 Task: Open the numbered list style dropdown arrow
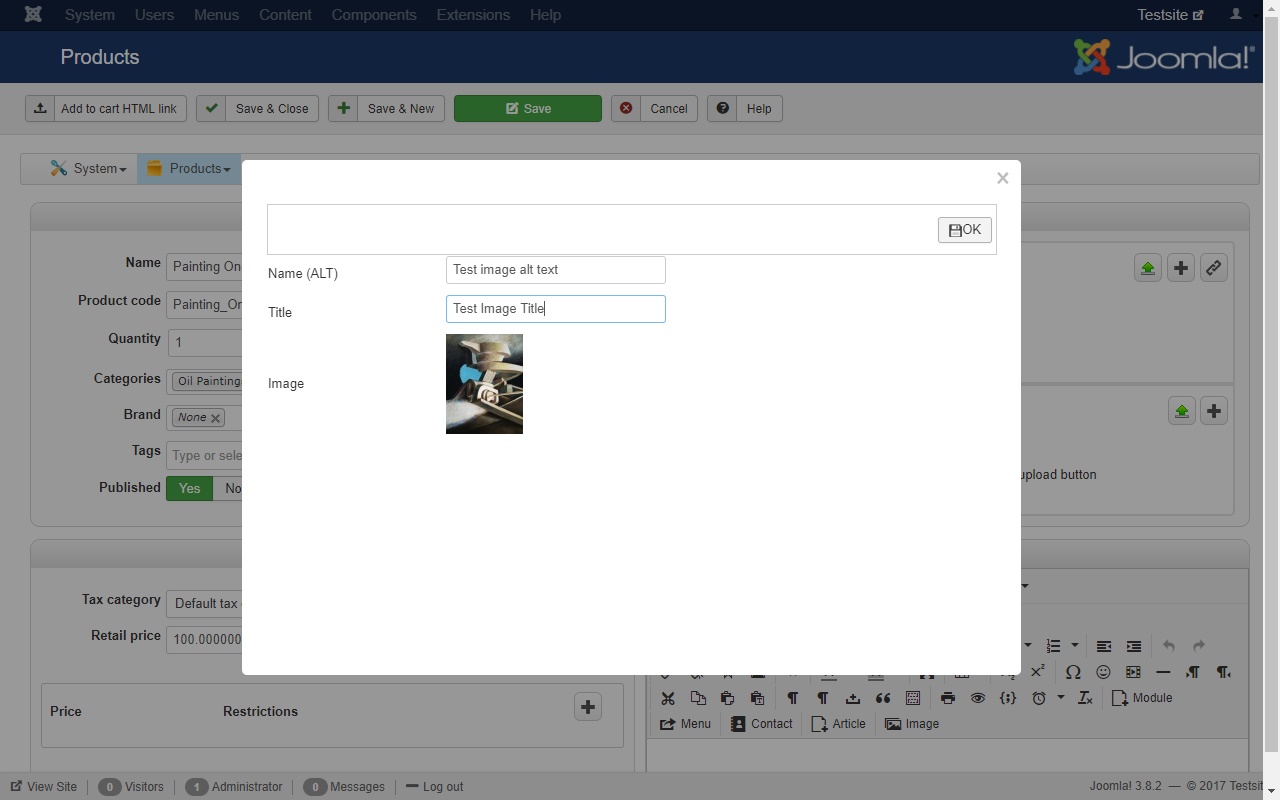tap(1075, 646)
